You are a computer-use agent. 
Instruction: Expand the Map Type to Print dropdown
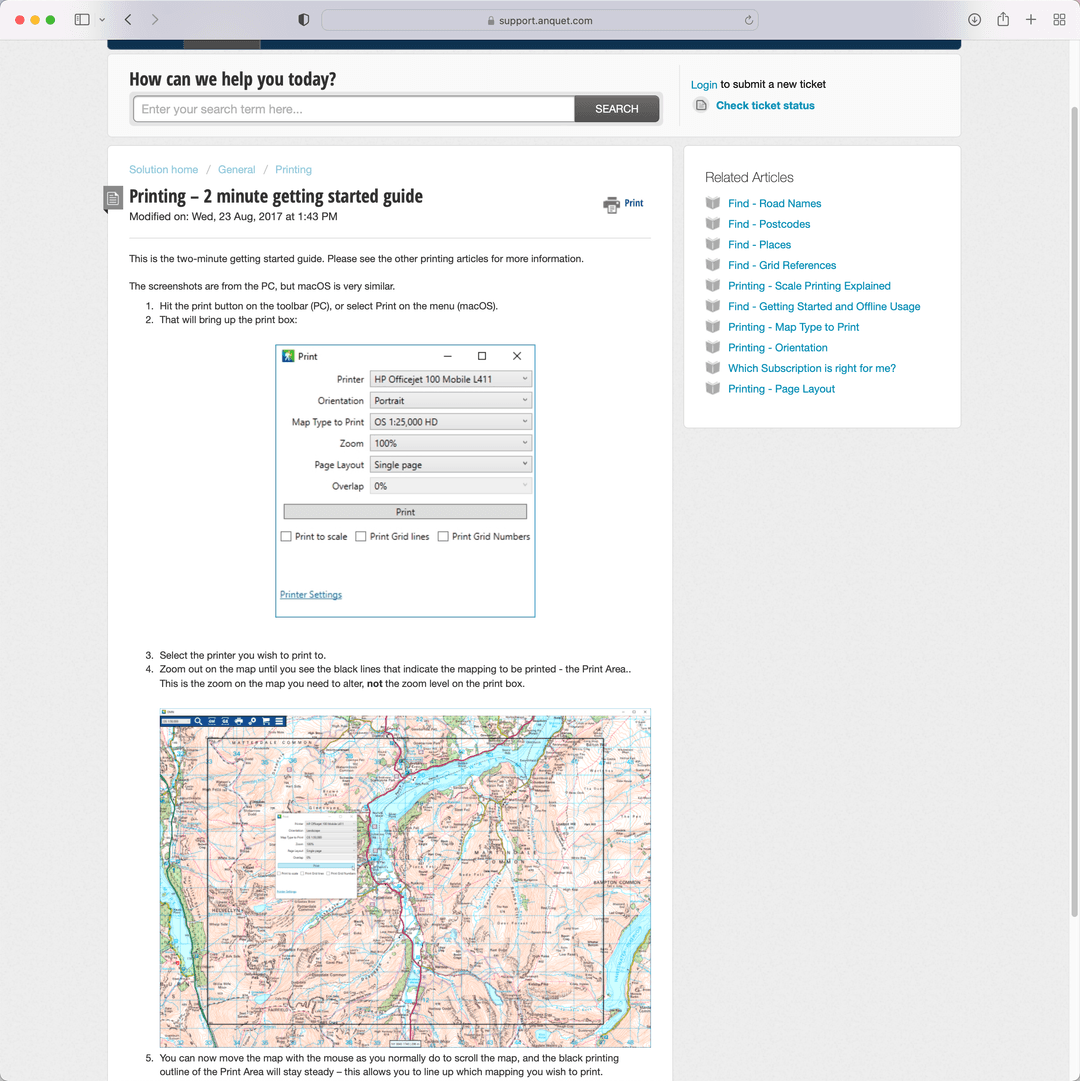pos(450,422)
